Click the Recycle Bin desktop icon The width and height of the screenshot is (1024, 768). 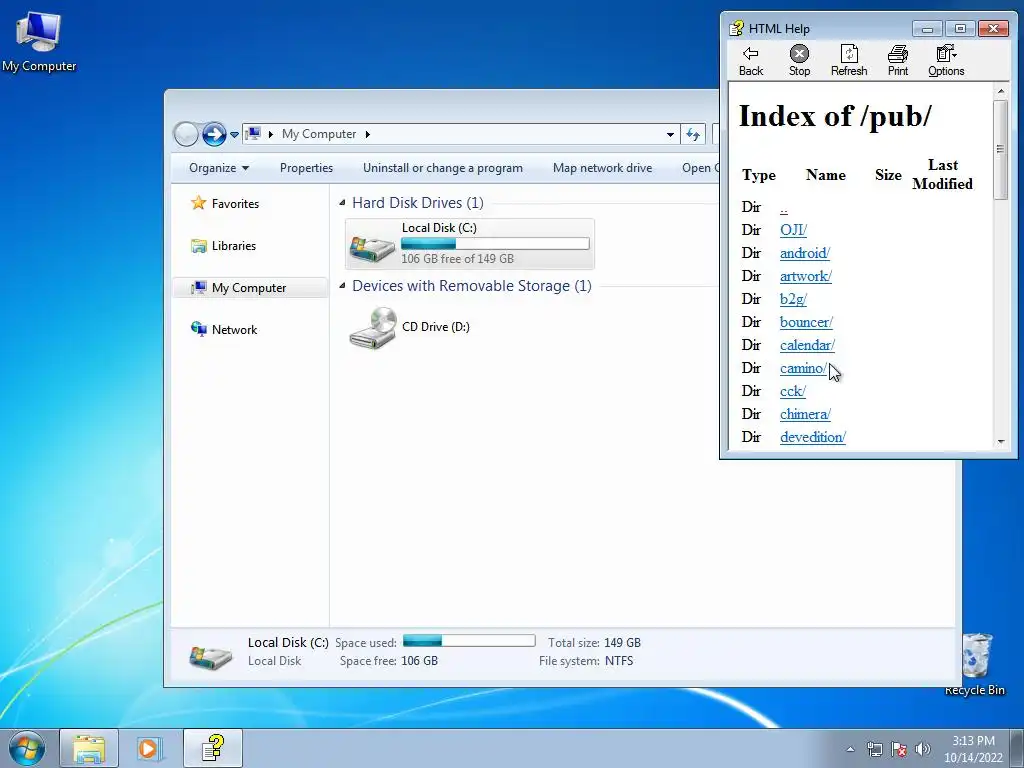click(x=975, y=664)
